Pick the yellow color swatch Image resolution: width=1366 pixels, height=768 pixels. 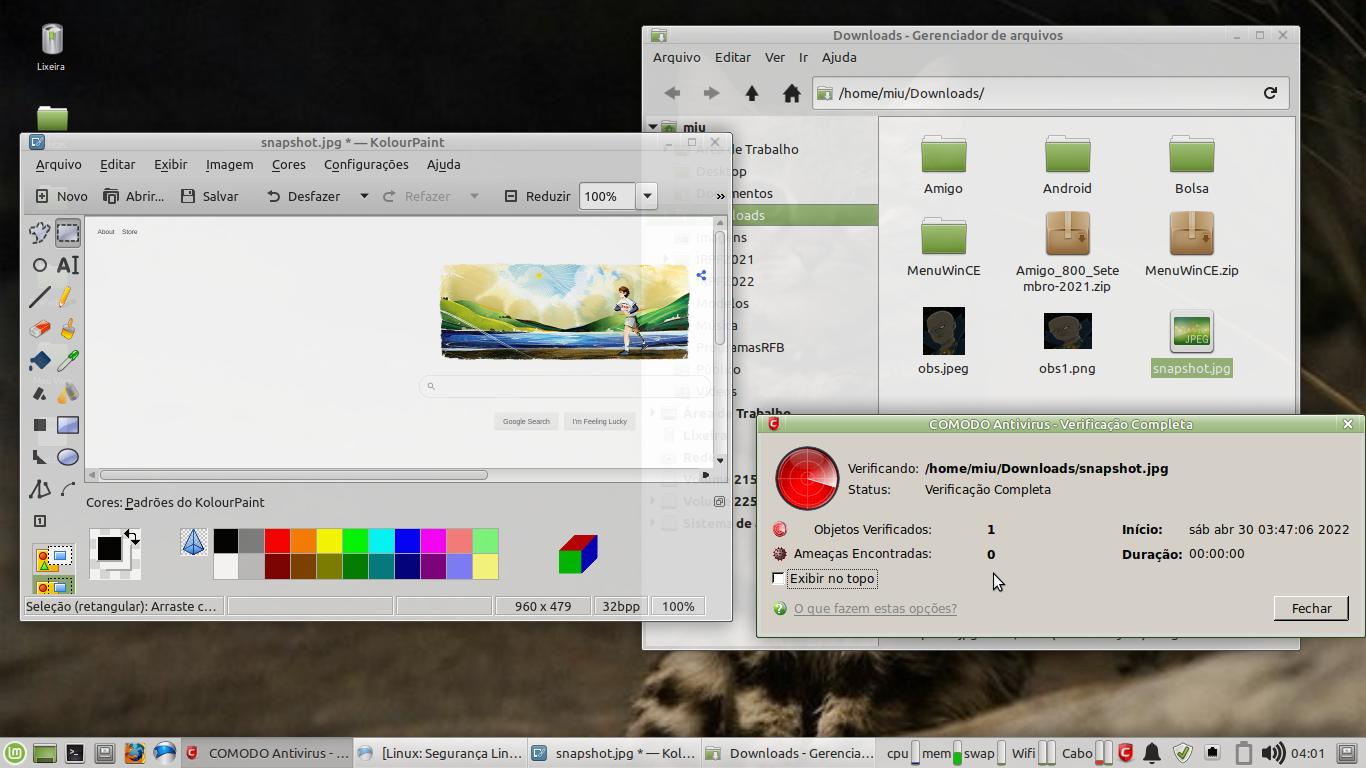tap(329, 541)
